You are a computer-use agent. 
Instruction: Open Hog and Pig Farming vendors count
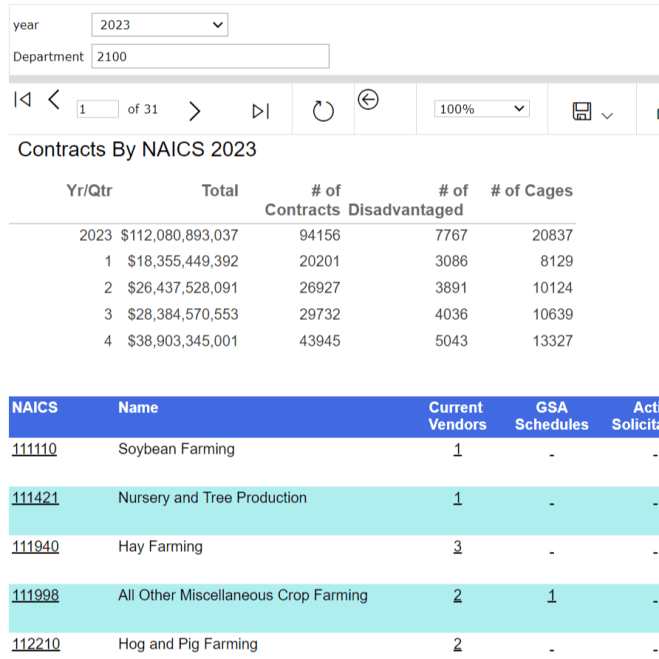(x=458, y=644)
